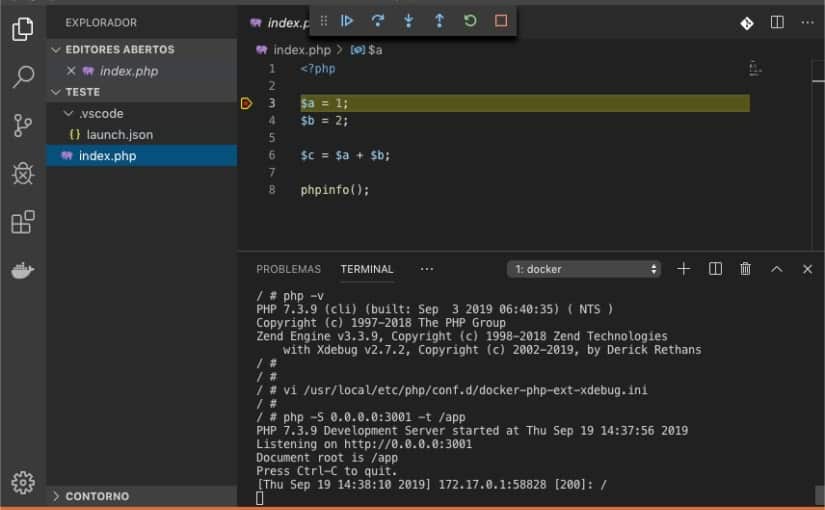Step into the current statement
The height and width of the screenshot is (510, 825).
(408, 21)
